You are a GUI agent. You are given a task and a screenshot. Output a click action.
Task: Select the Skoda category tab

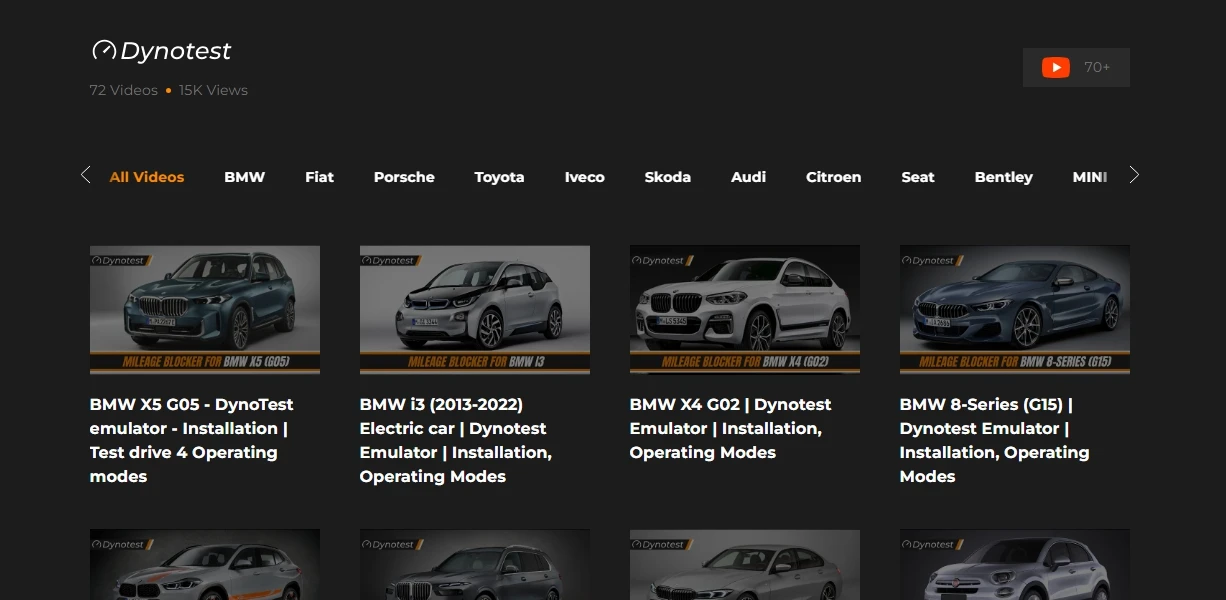point(667,177)
